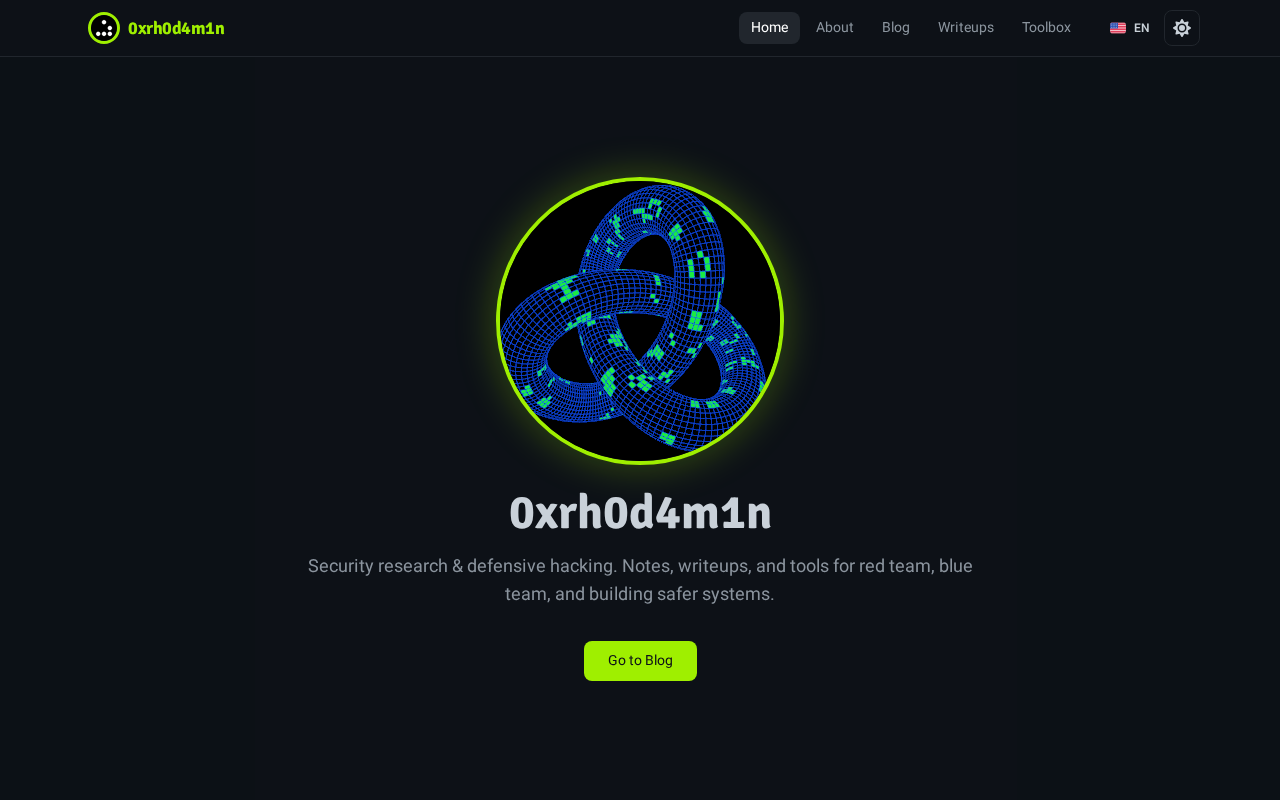Click the empty header space left of Home

480,28
